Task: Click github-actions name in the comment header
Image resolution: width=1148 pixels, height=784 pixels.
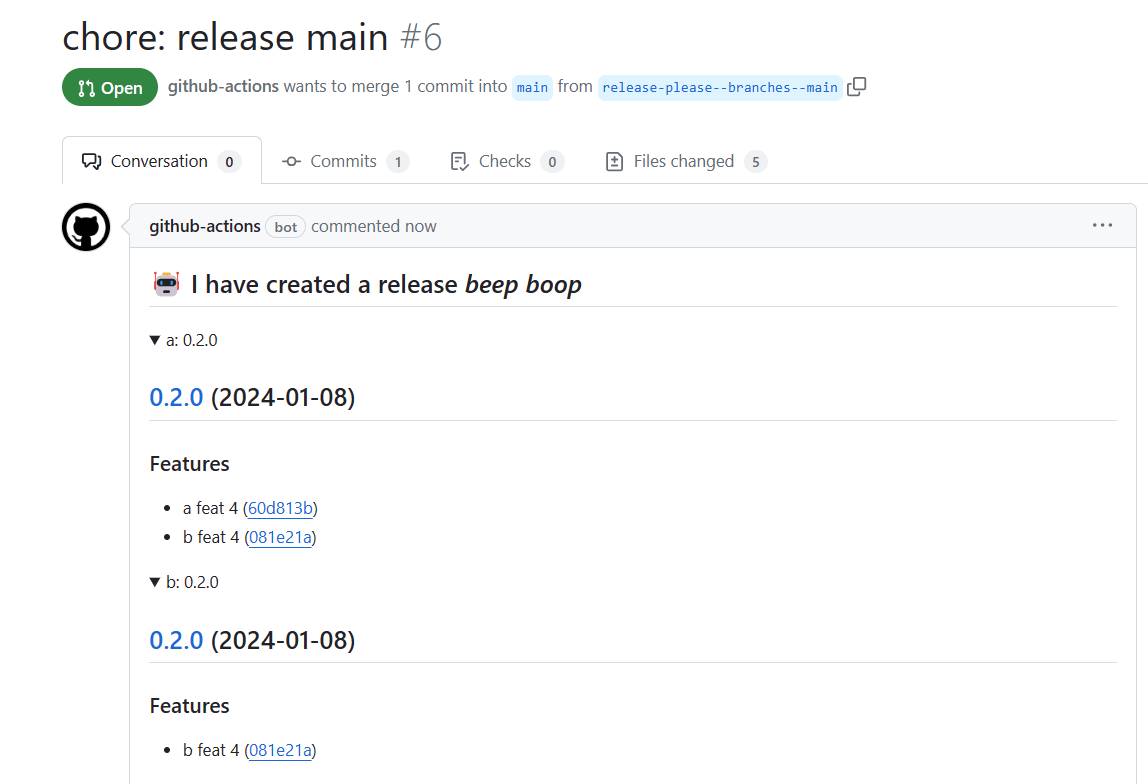Action: 205,226
